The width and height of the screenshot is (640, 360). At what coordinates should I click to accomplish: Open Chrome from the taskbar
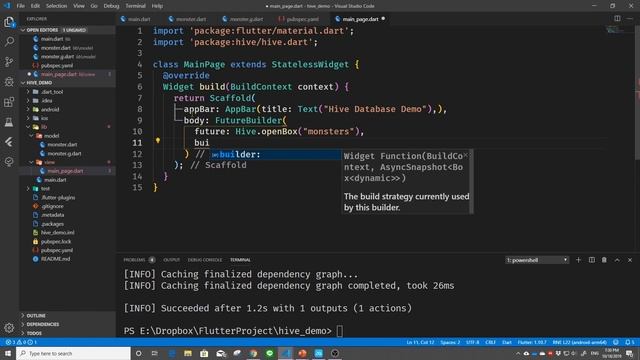click(253, 353)
